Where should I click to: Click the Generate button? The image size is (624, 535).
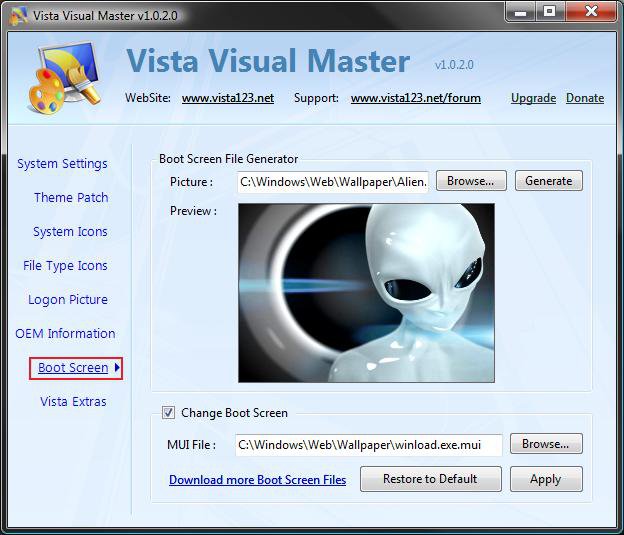[549, 181]
